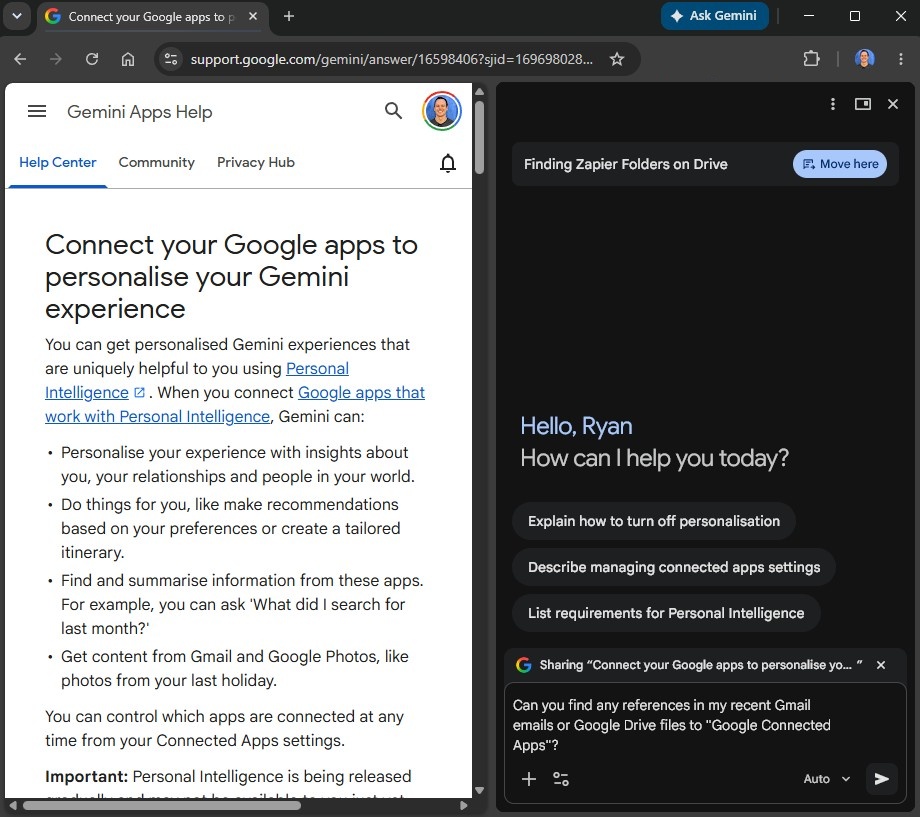Open Gemini panel more options menu

point(833,104)
